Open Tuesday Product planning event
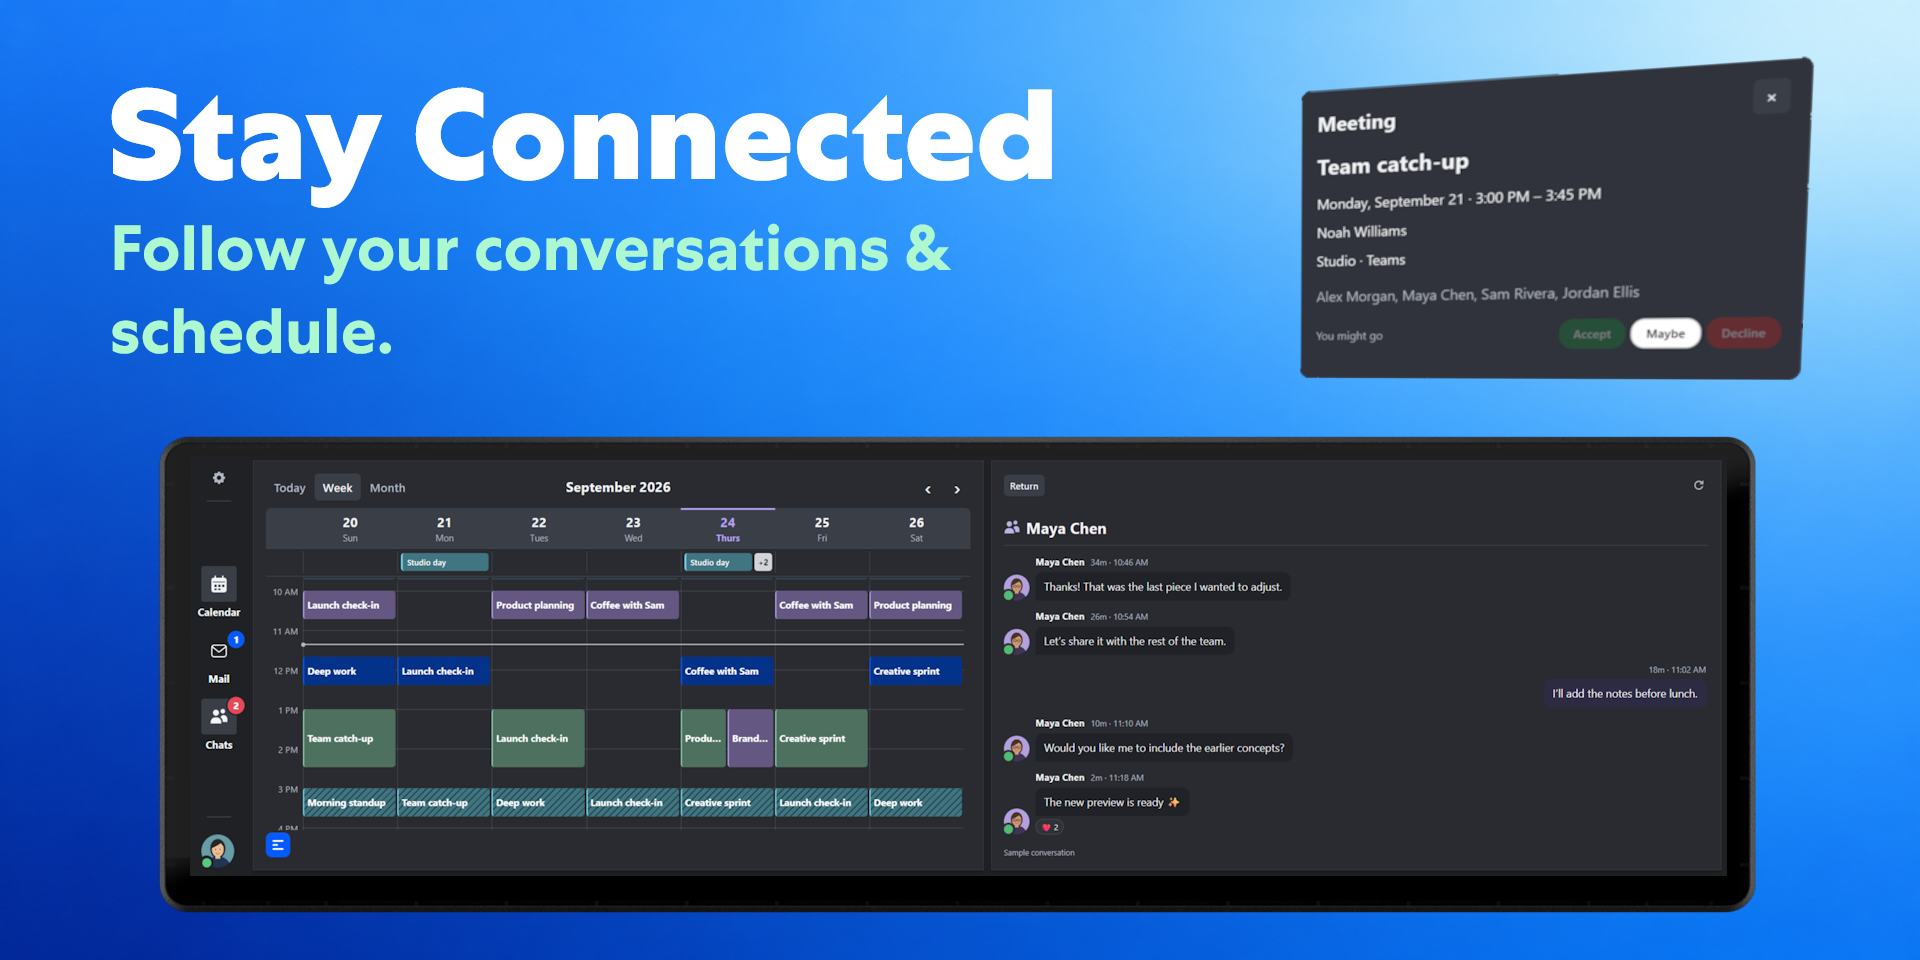Viewport: 1920px width, 960px height. coord(538,605)
